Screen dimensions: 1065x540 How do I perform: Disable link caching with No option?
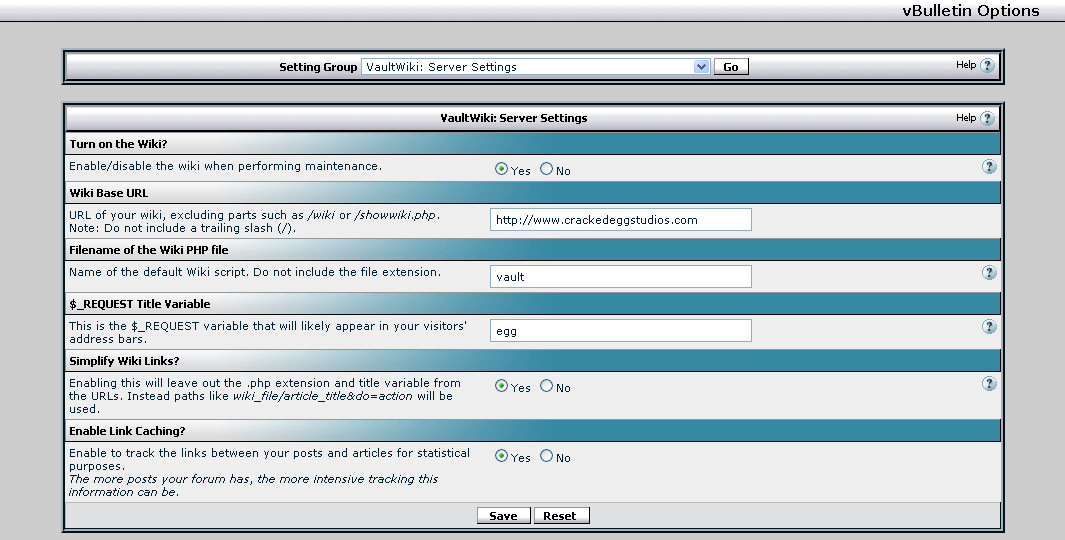(x=546, y=456)
